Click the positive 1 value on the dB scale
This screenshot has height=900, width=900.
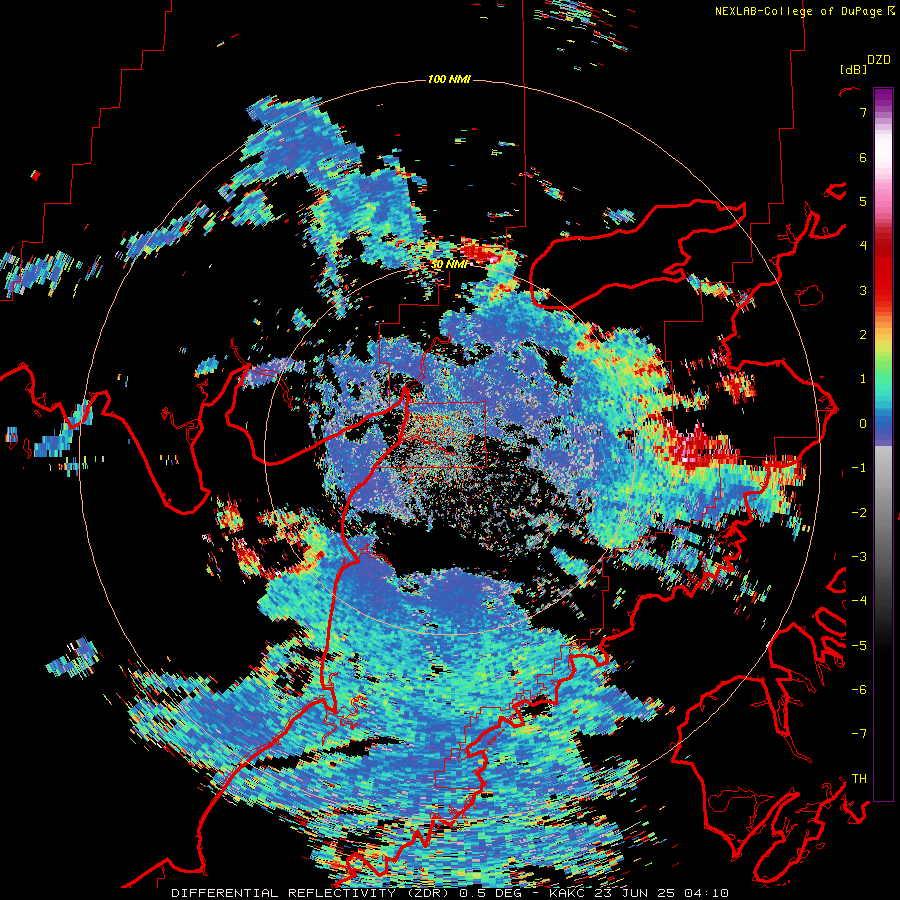coord(863,379)
